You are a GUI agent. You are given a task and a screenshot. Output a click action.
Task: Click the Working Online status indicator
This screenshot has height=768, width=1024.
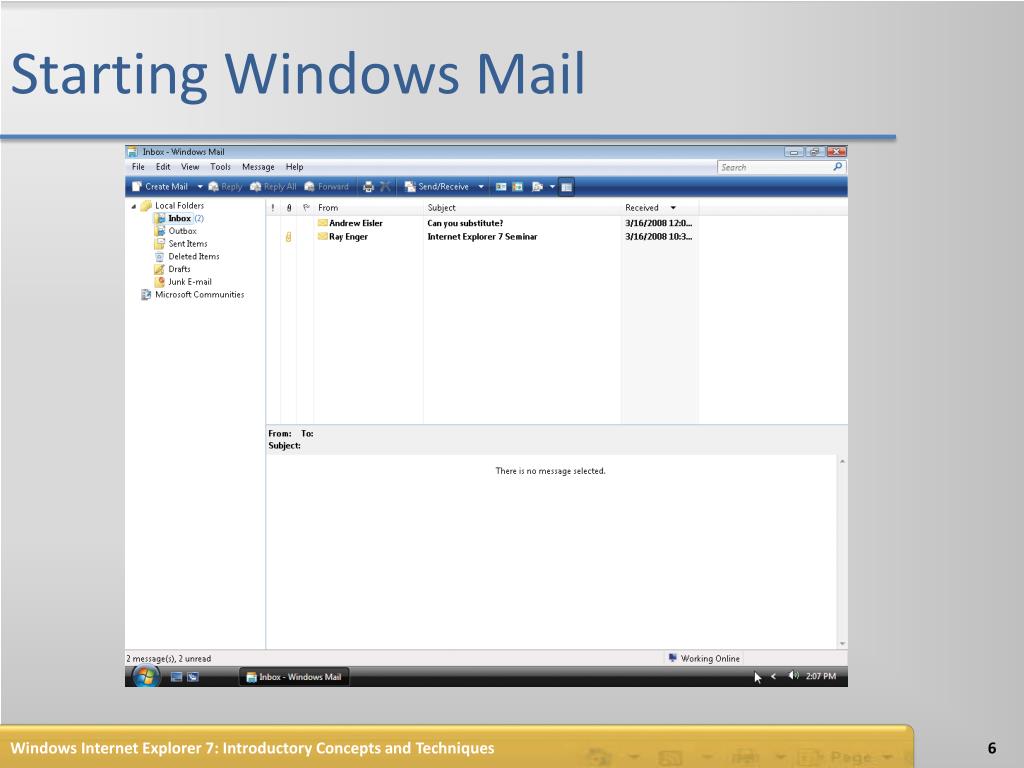704,658
